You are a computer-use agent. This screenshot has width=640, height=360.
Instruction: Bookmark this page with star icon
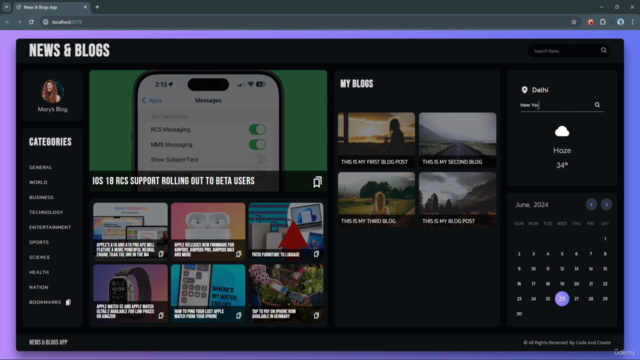pos(574,22)
